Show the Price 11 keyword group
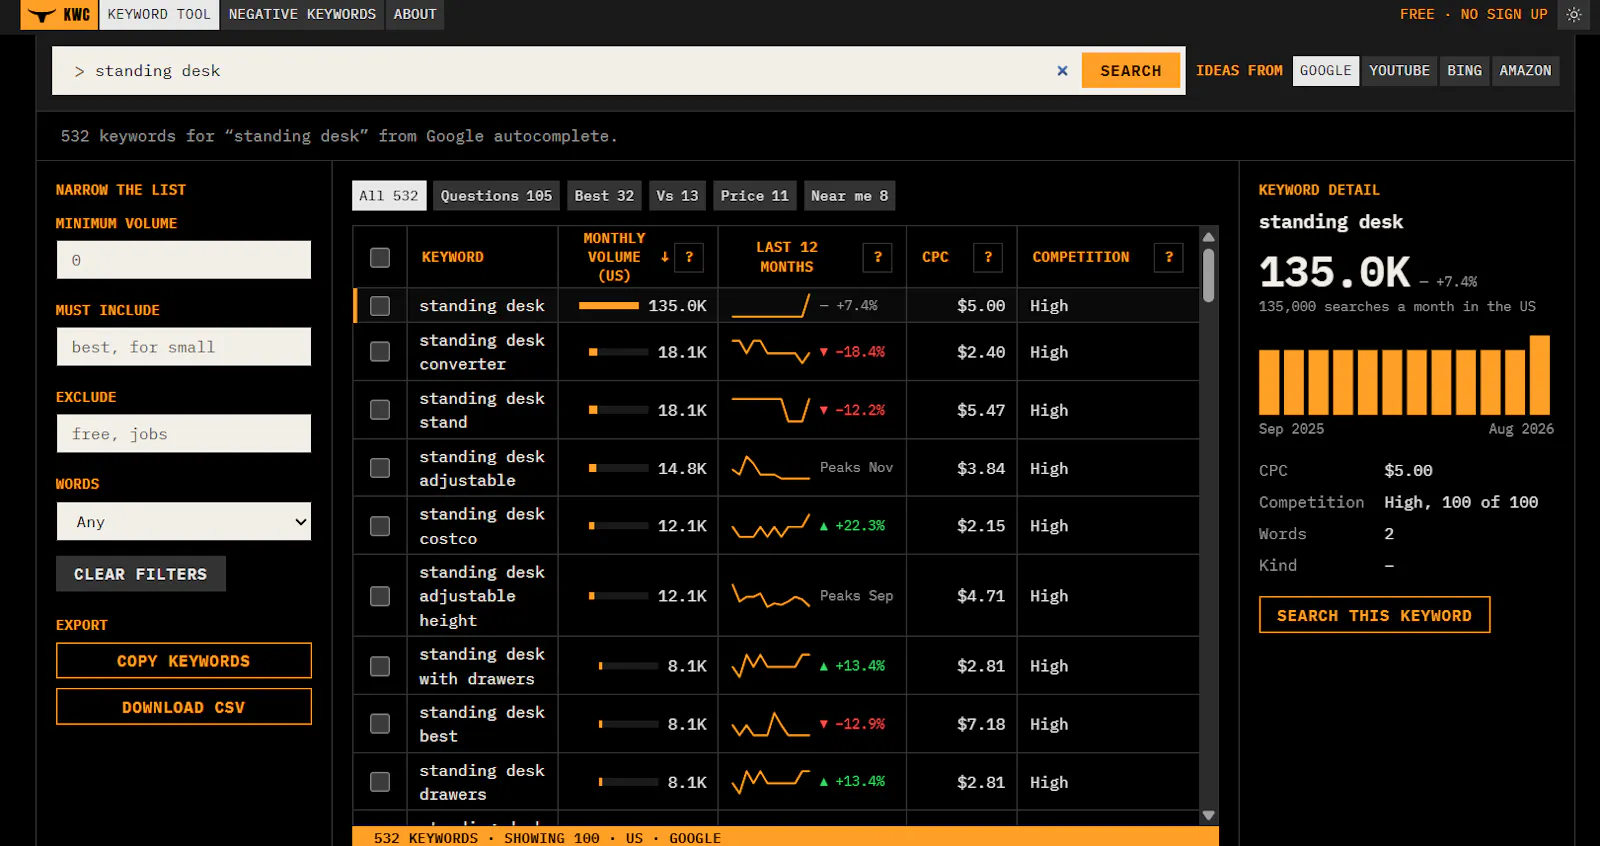The width and height of the screenshot is (1600, 846). pyautogui.click(x=754, y=196)
